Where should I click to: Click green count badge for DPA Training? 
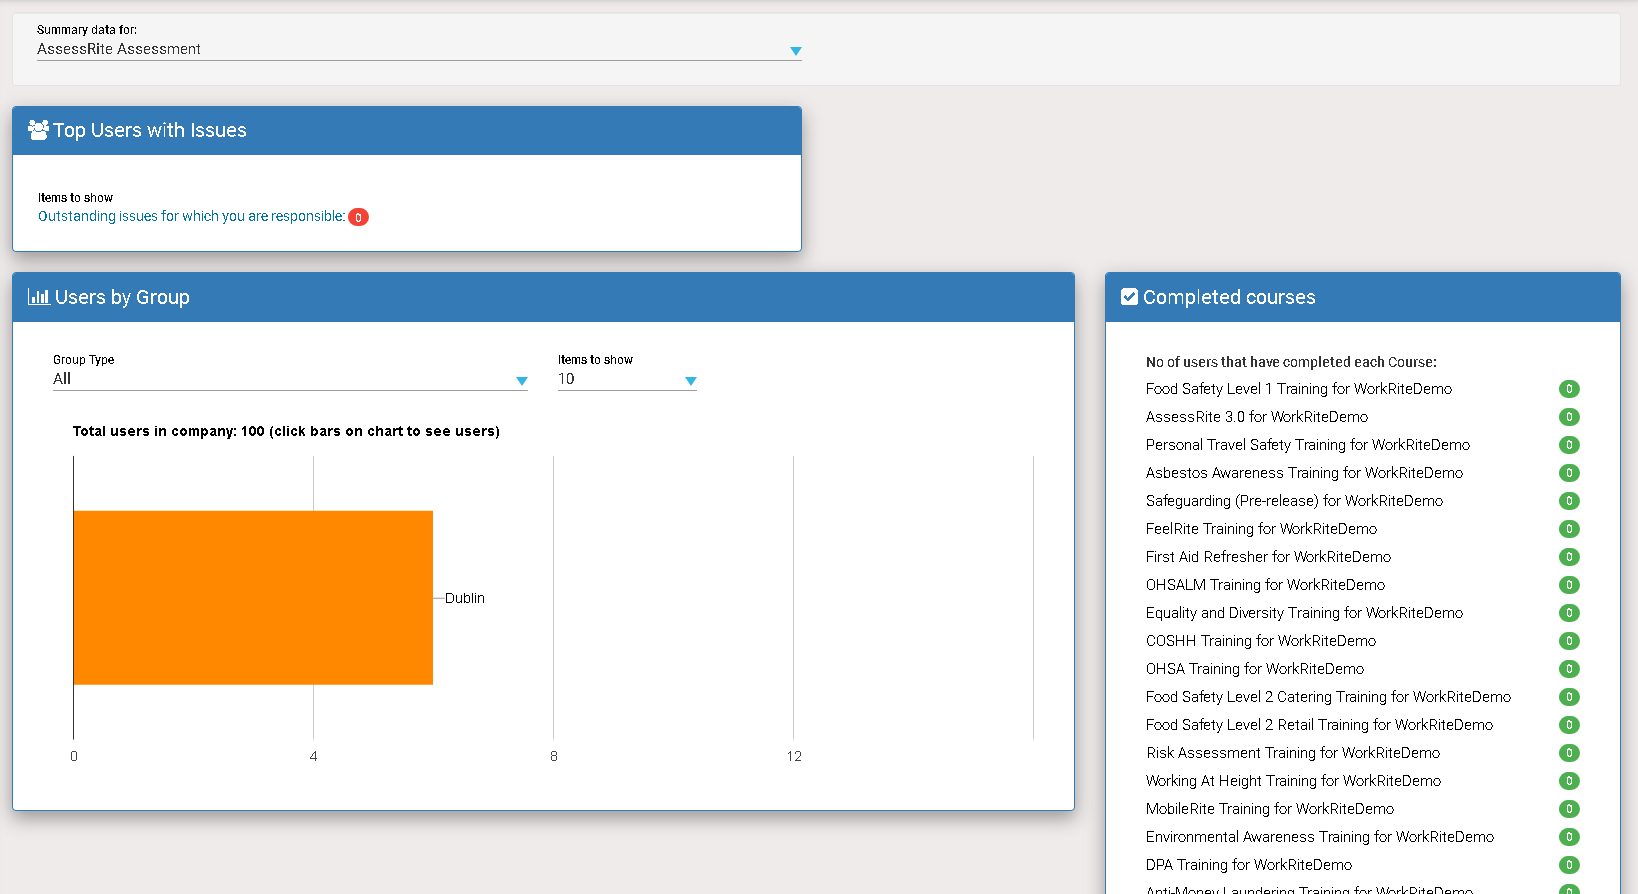1569,865
